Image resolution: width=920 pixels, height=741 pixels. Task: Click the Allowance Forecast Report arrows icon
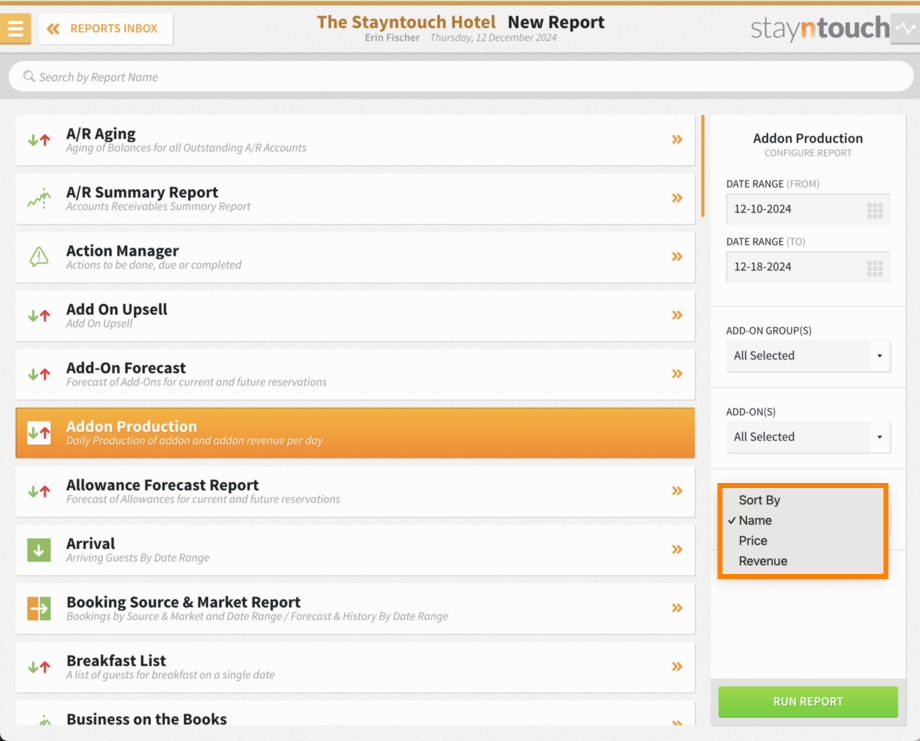click(x=39, y=492)
